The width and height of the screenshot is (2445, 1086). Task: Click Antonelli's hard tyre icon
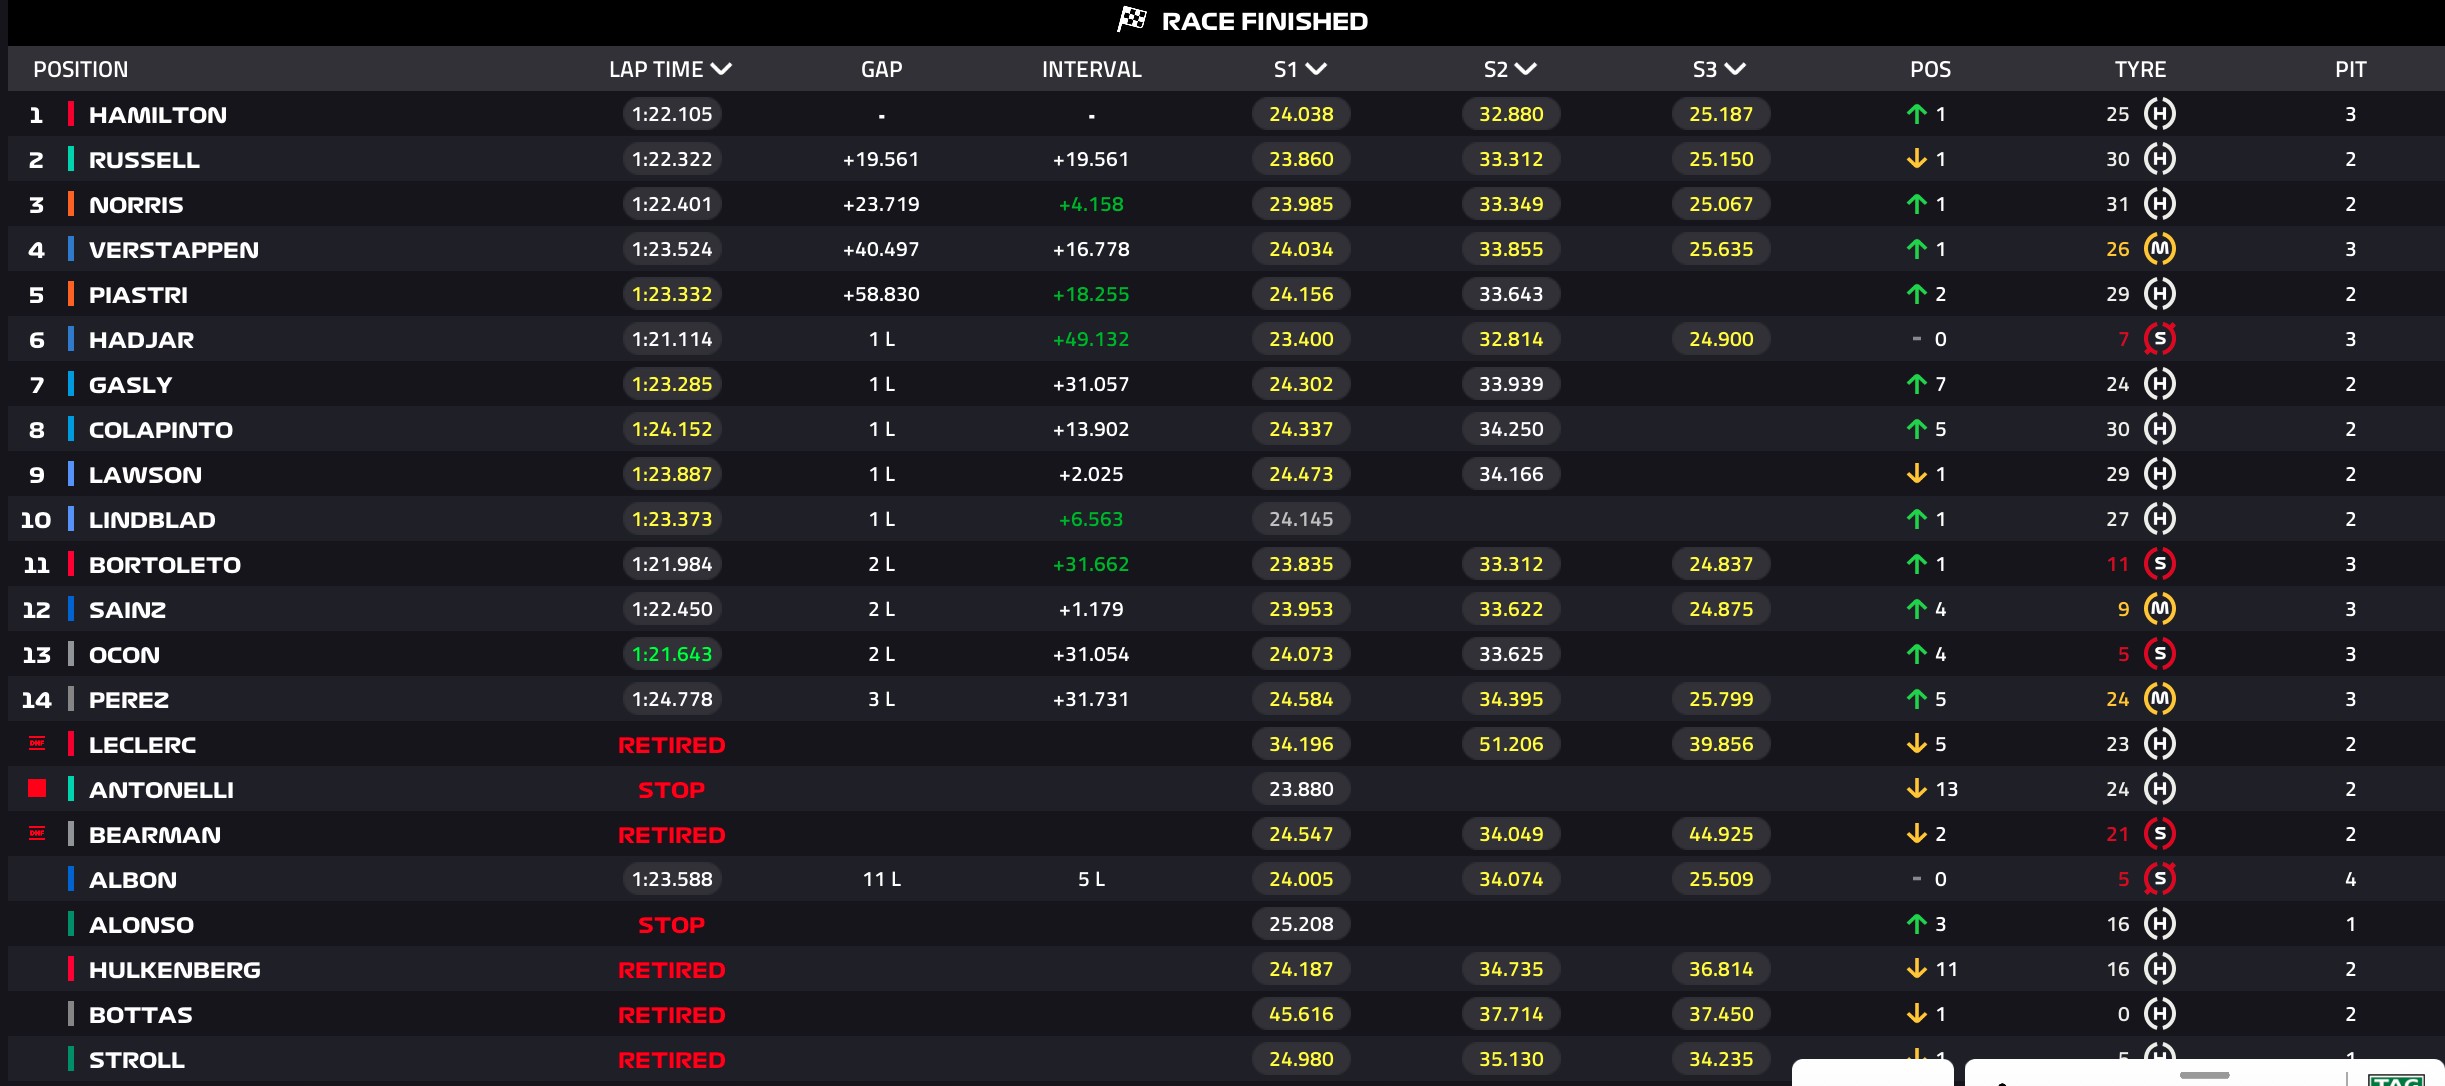tap(2160, 789)
